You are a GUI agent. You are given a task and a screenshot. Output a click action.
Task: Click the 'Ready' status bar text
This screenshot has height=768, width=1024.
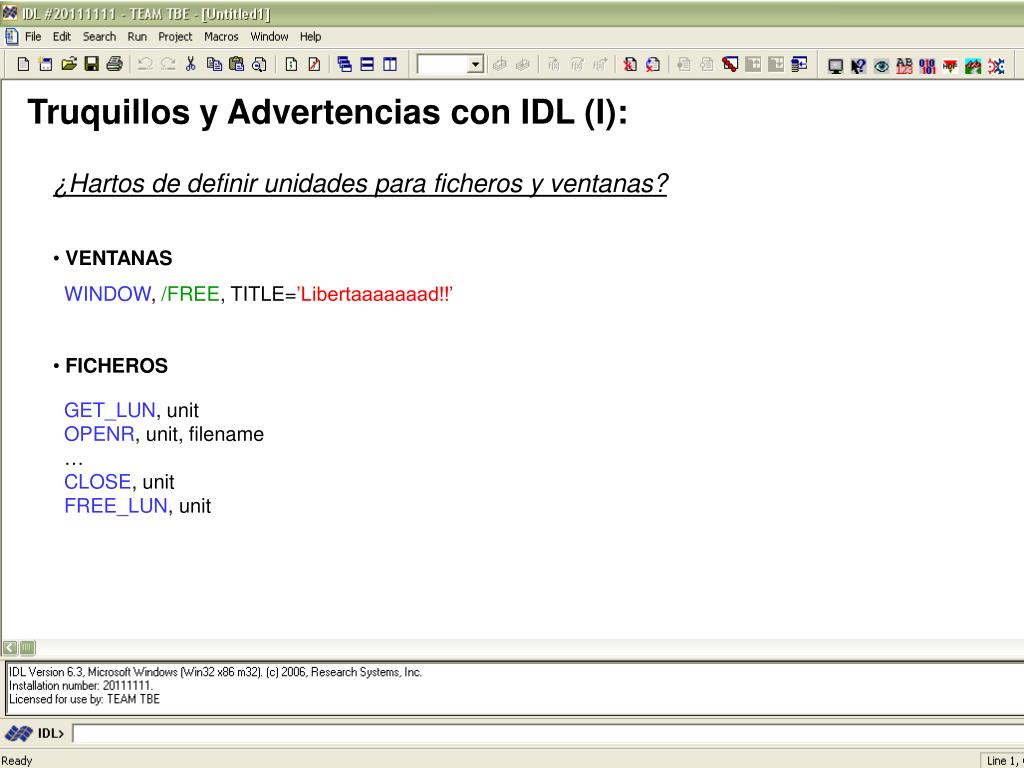(x=16, y=761)
